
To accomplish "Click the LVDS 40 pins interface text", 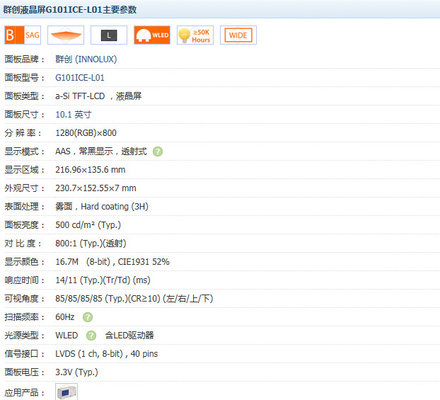I will click(107, 354).
